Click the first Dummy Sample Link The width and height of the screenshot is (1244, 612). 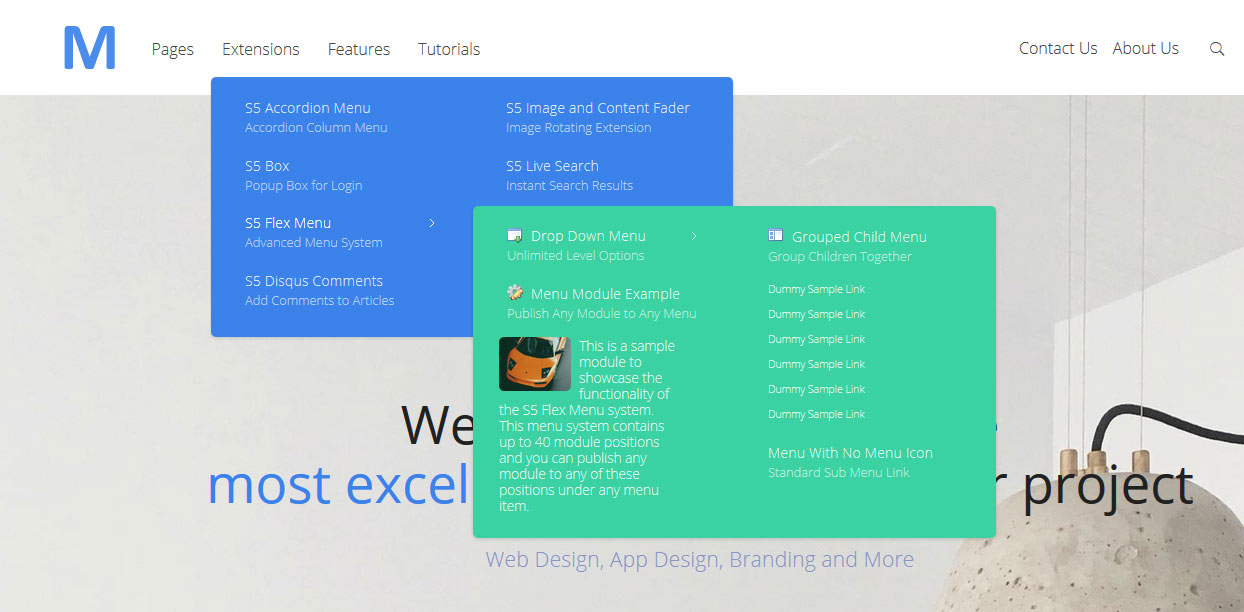tap(817, 289)
